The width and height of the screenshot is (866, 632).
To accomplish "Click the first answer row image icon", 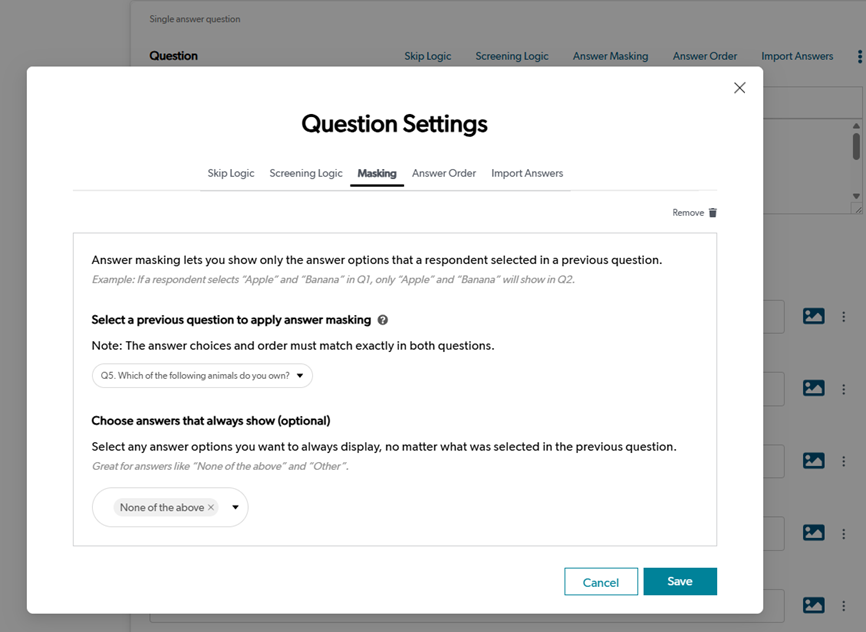I will 814,316.
